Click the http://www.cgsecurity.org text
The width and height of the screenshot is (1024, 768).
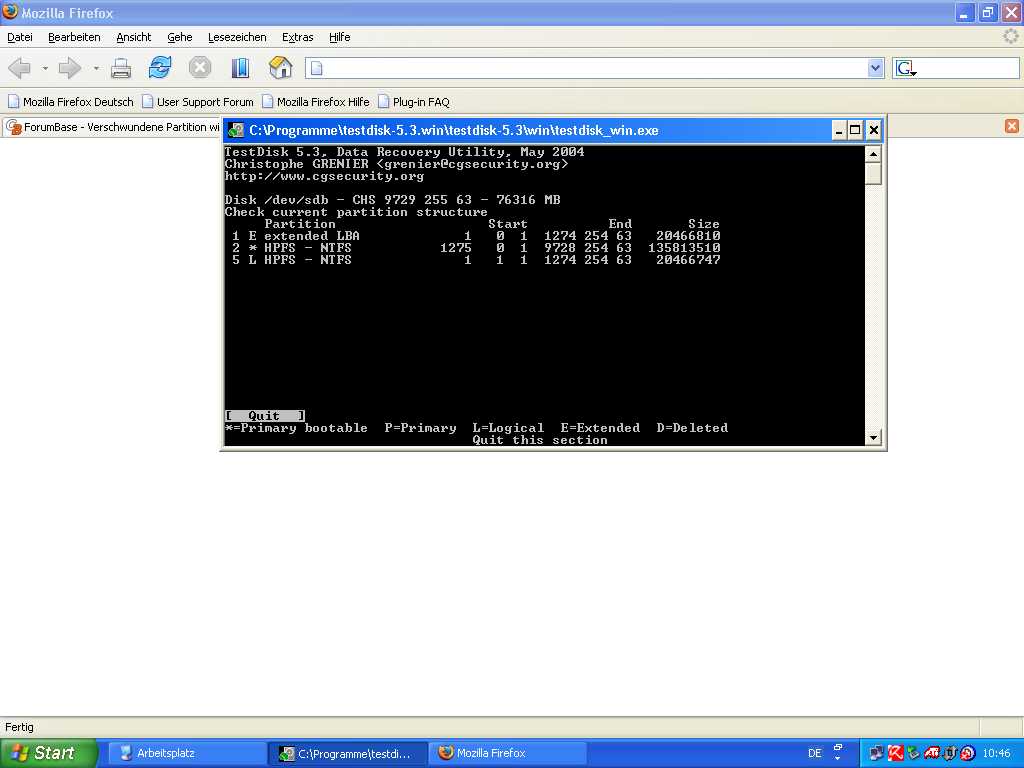click(325, 176)
